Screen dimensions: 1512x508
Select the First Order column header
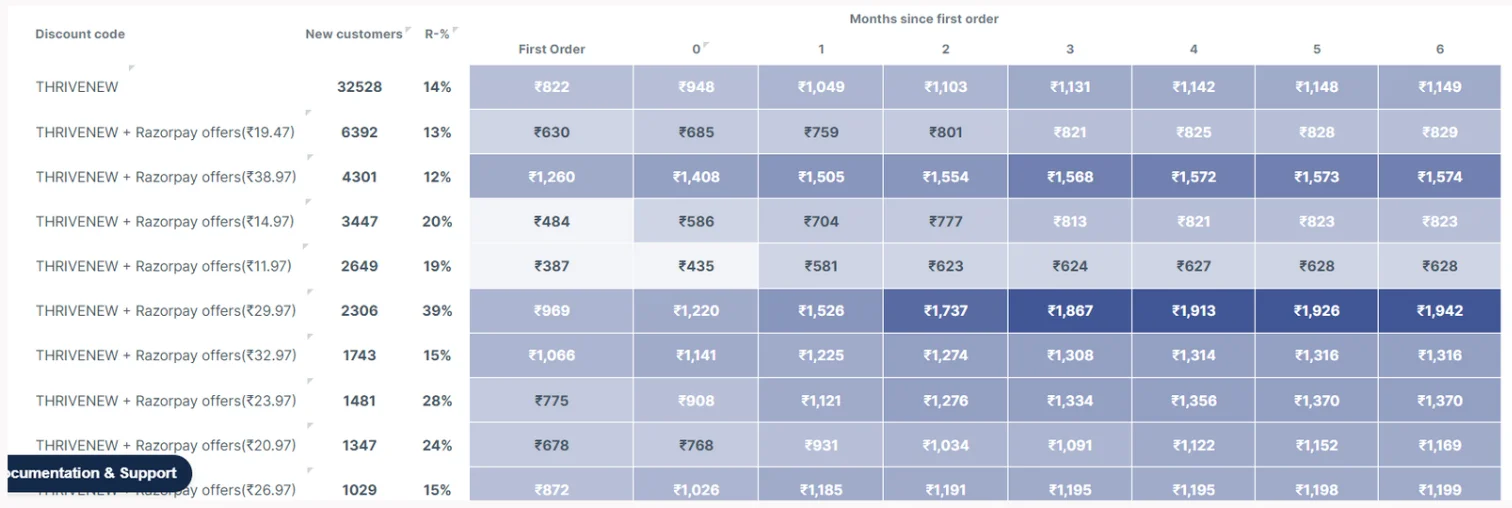click(x=551, y=49)
